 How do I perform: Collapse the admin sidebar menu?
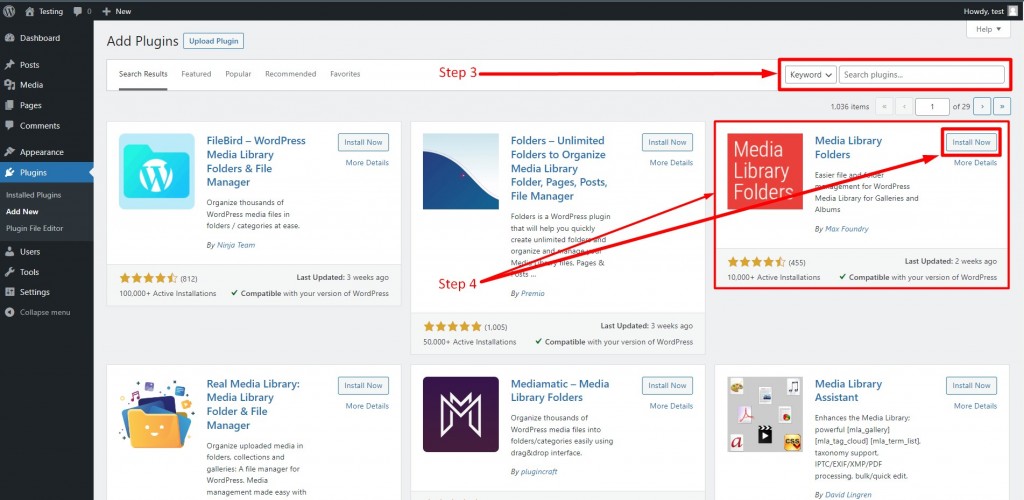click(37, 312)
